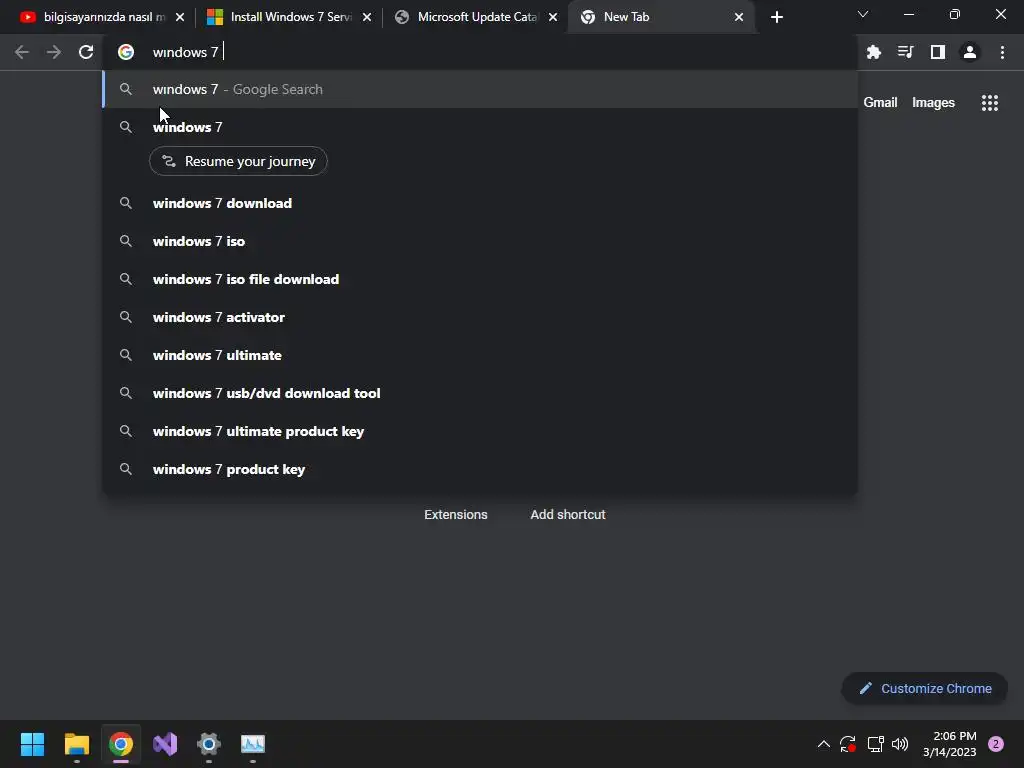Open a new tab with plus button

click(776, 17)
